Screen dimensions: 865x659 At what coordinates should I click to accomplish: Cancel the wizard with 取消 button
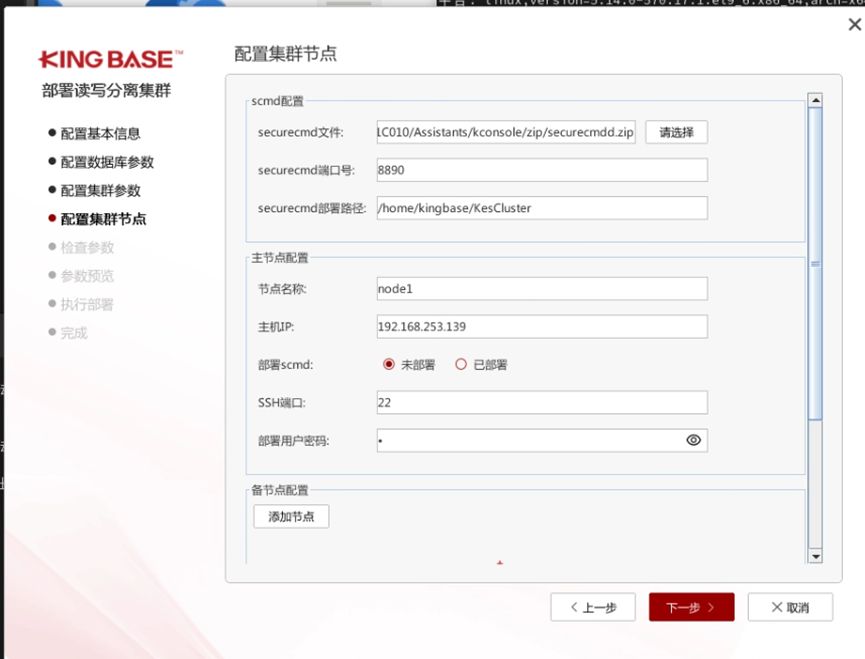click(790, 607)
